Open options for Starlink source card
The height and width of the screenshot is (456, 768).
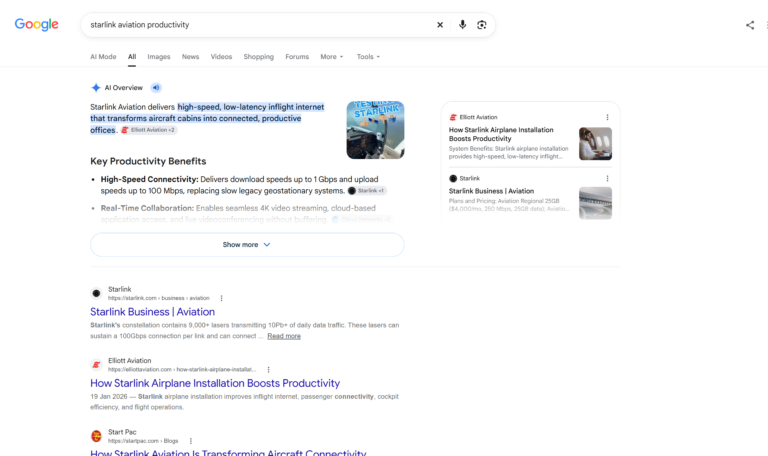[x=607, y=178]
